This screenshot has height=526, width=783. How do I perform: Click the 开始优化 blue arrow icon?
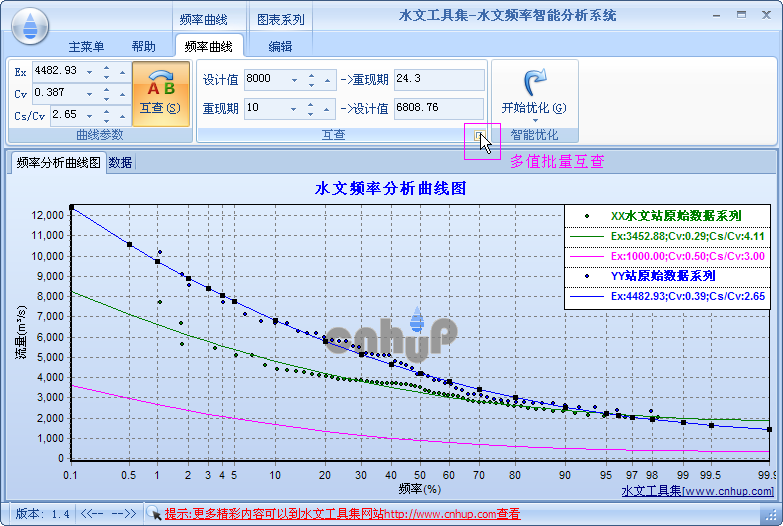tap(534, 83)
